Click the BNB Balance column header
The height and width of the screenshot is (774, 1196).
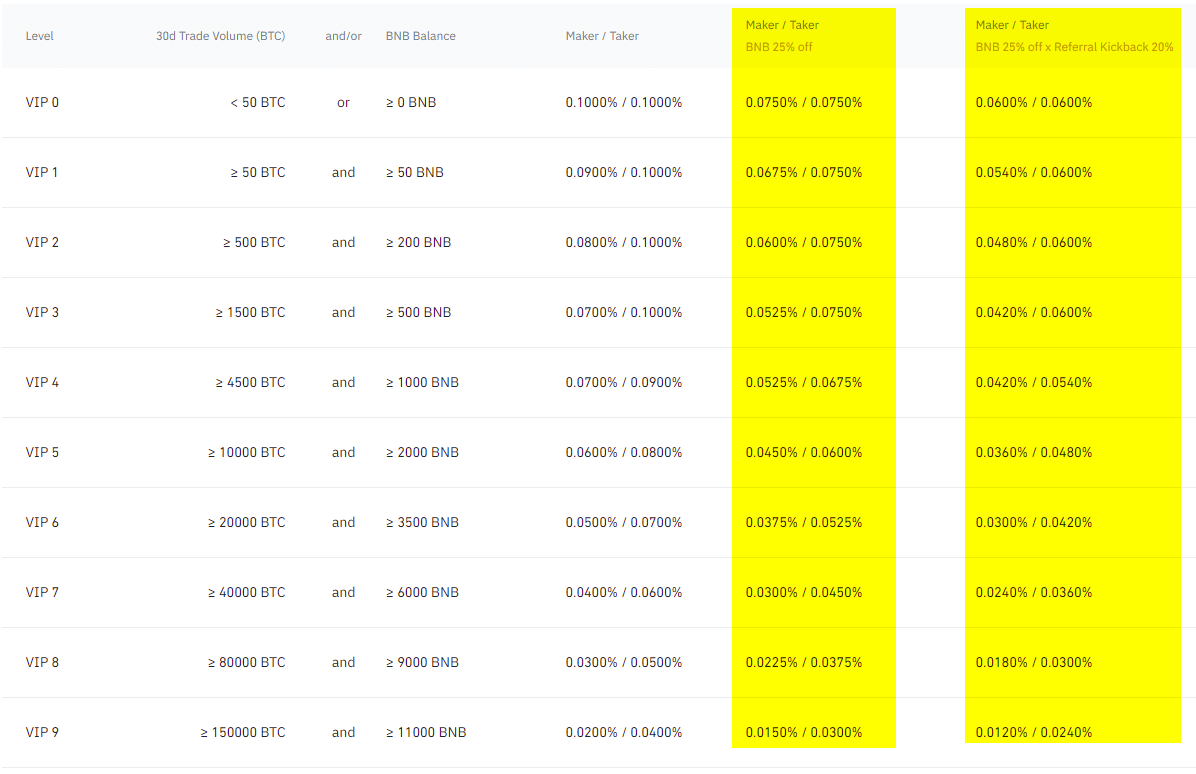(x=420, y=36)
